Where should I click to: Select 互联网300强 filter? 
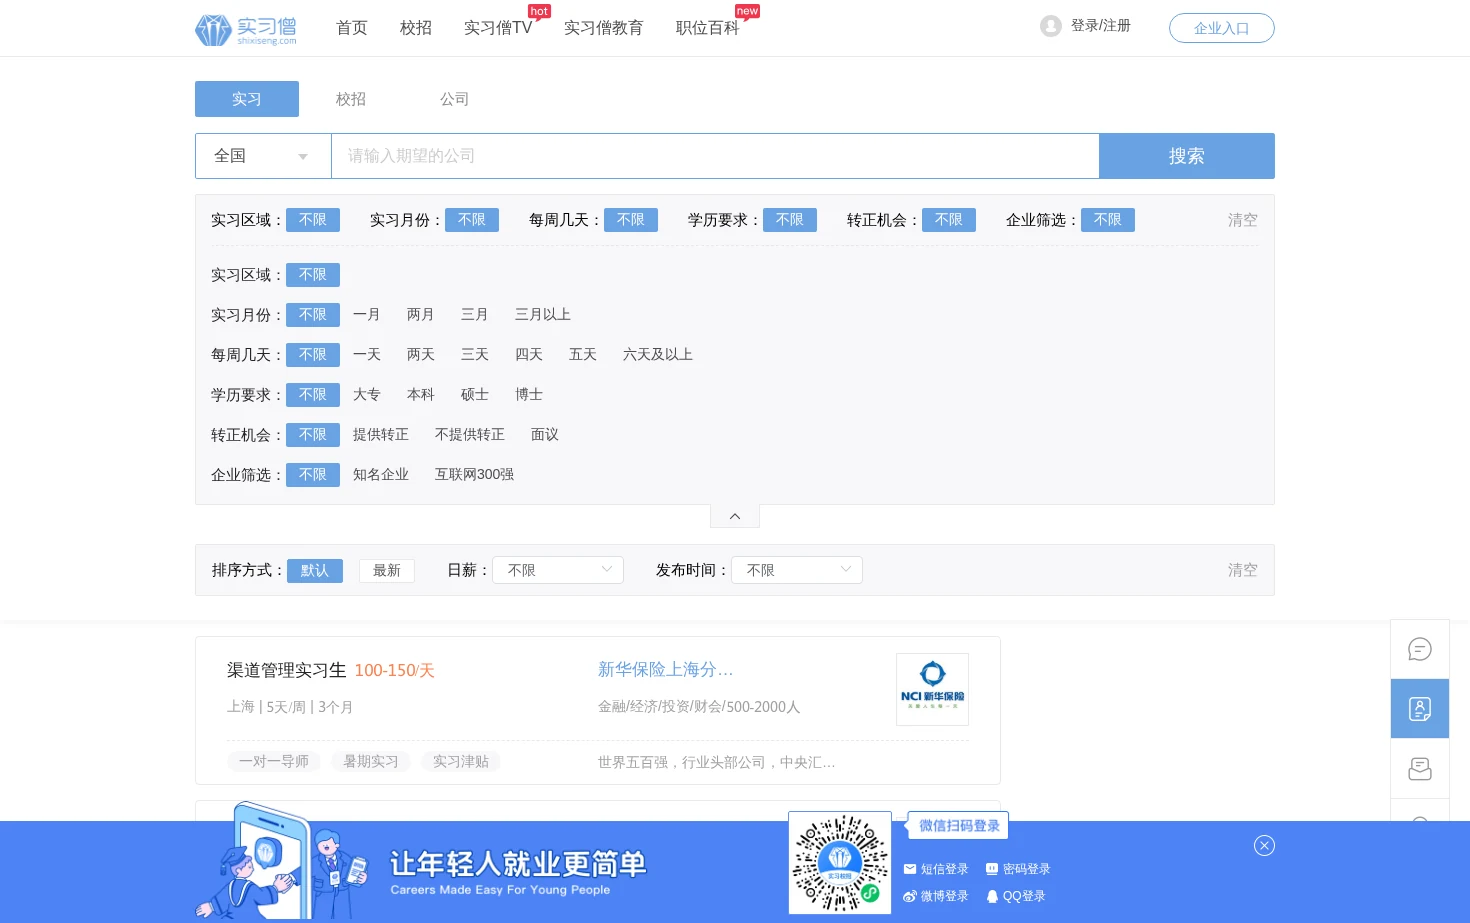475,475
